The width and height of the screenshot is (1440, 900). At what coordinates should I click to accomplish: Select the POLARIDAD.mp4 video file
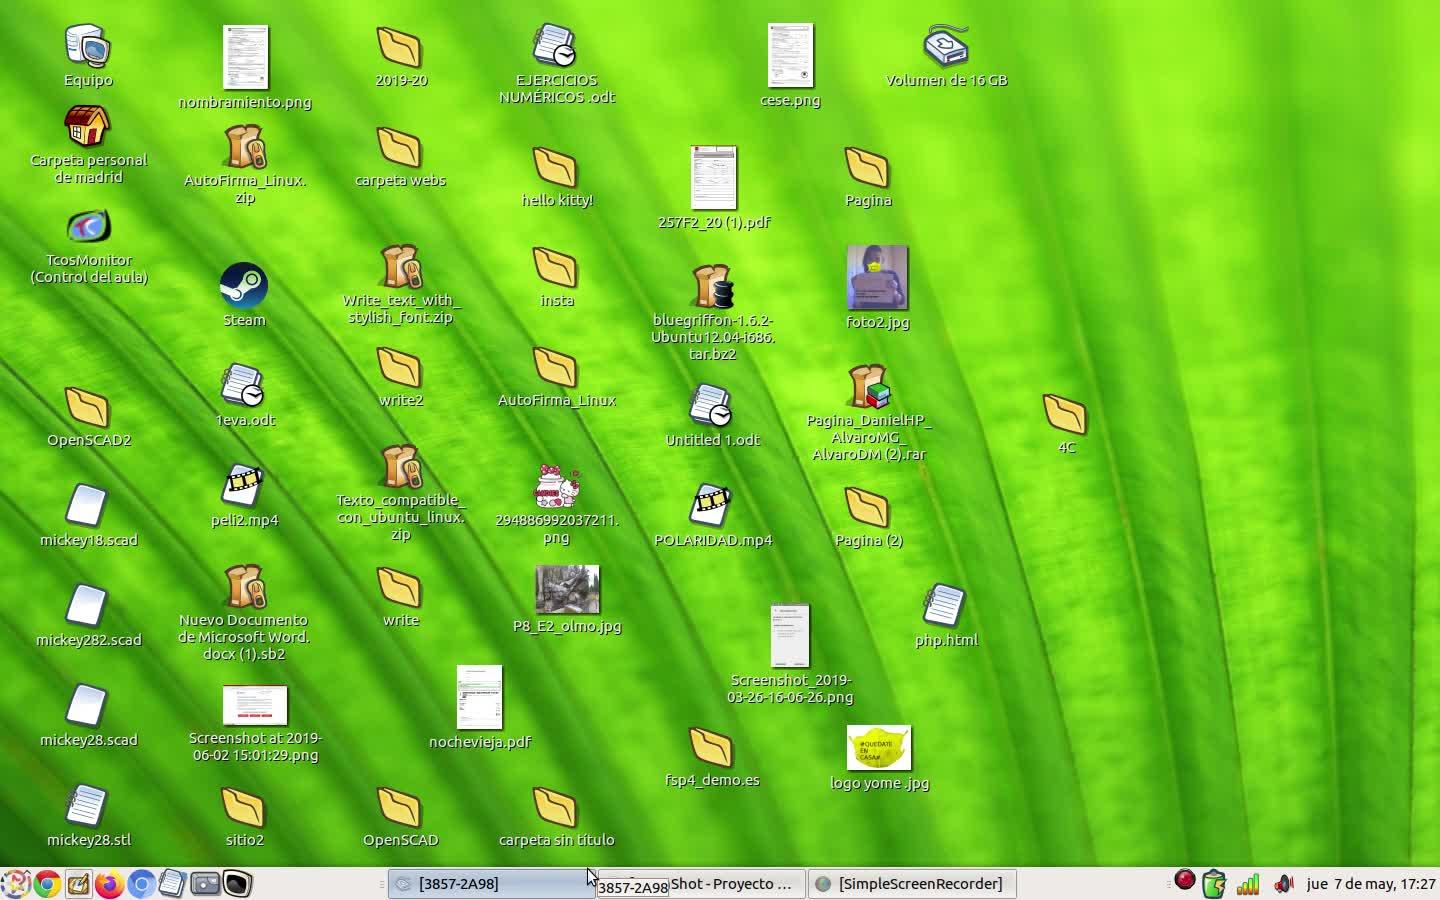(x=712, y=507)
